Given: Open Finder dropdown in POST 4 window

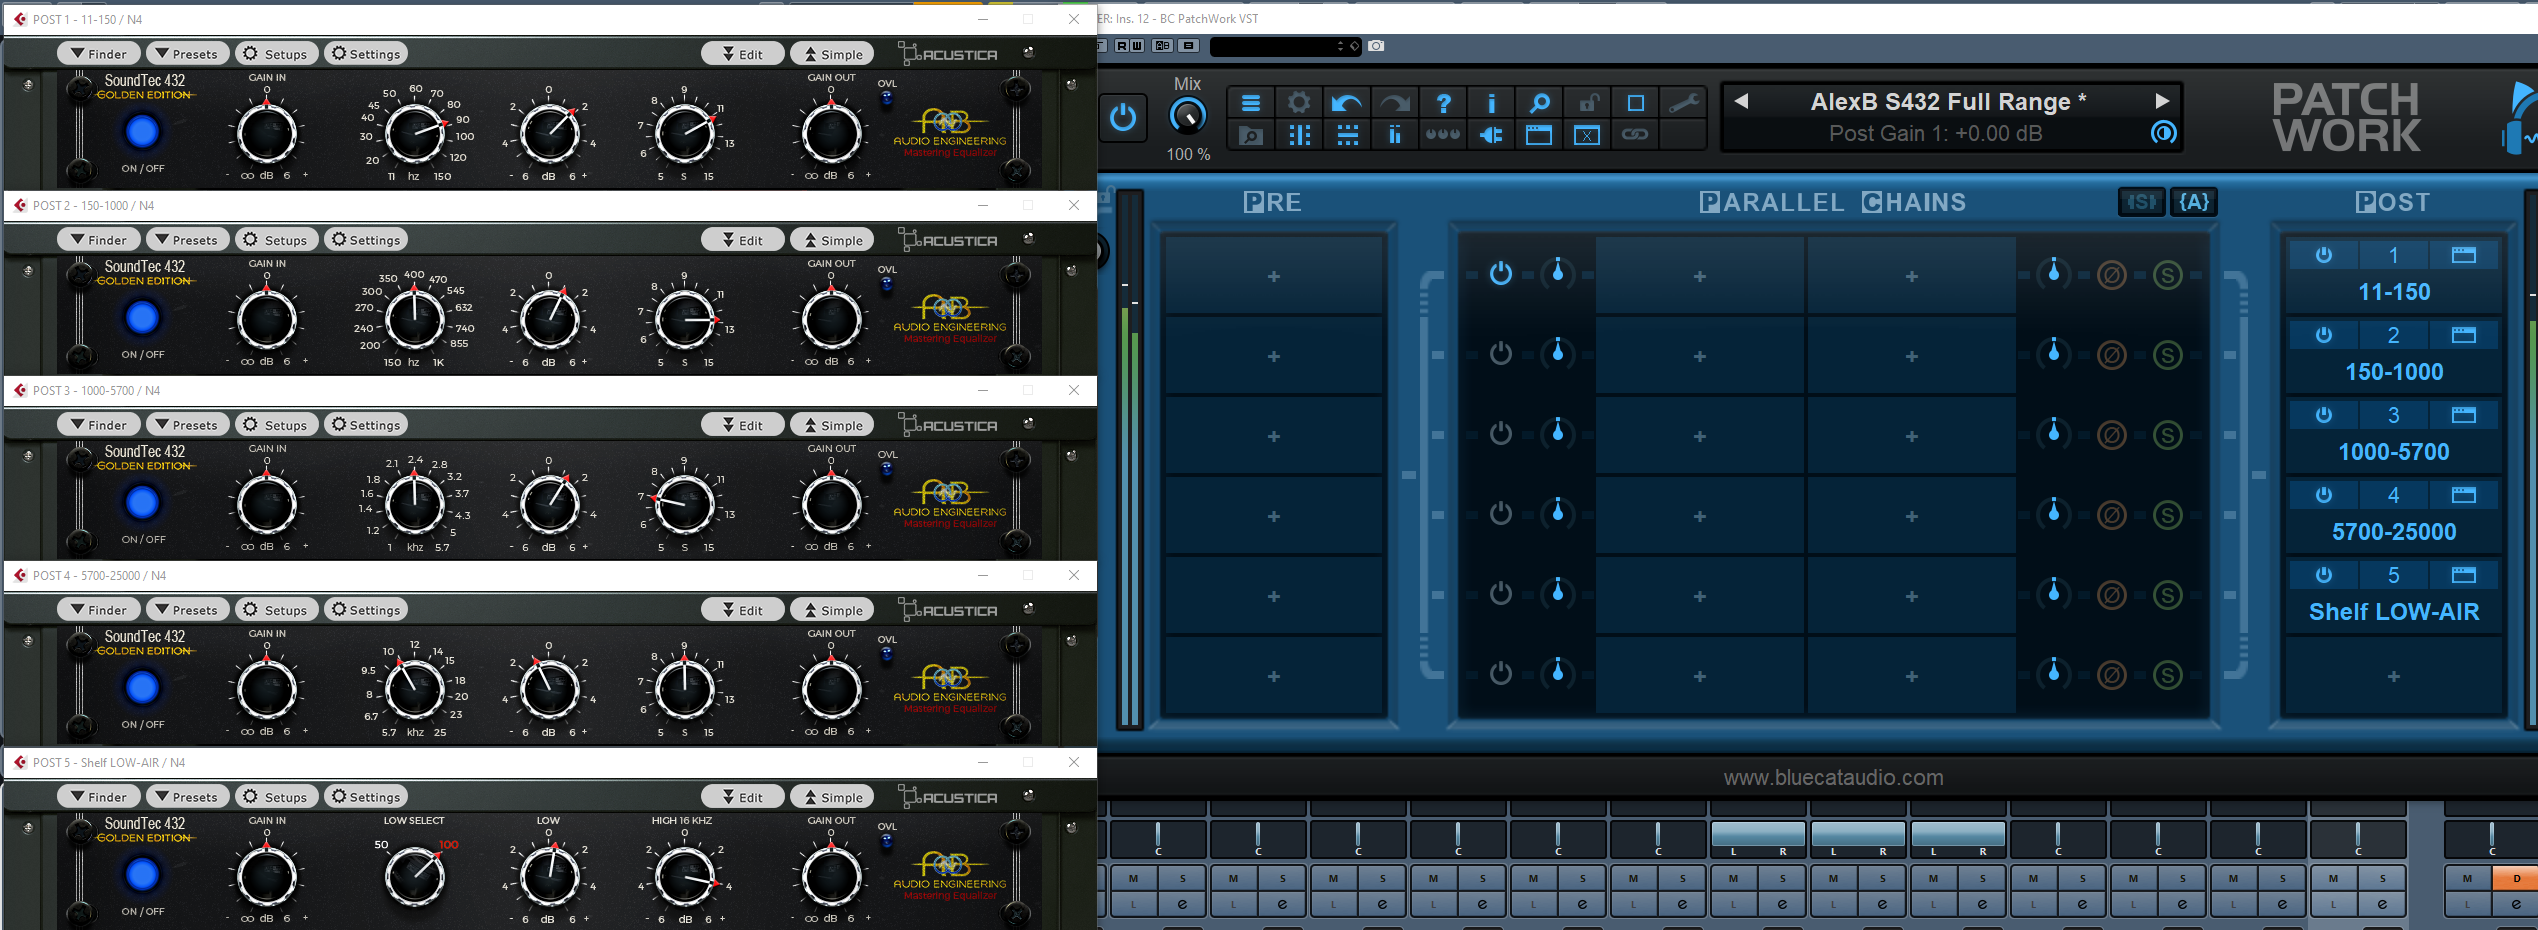Looking at the screenshot, I should 99,610.
